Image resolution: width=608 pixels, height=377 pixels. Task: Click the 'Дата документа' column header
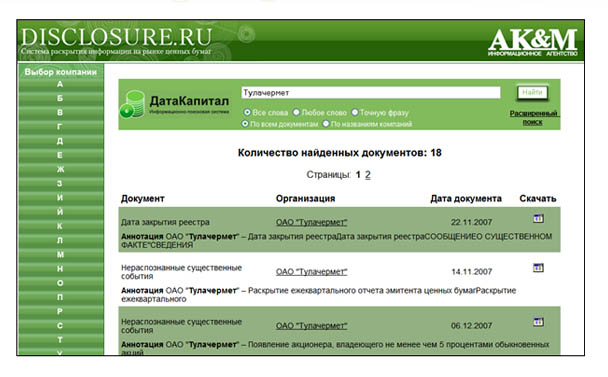pos(466,199)
